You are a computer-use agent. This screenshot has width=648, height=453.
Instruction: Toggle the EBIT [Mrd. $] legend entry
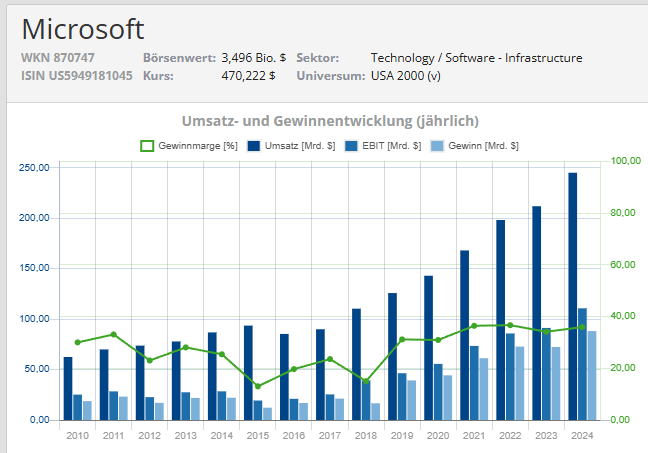(x=383, y=146)
